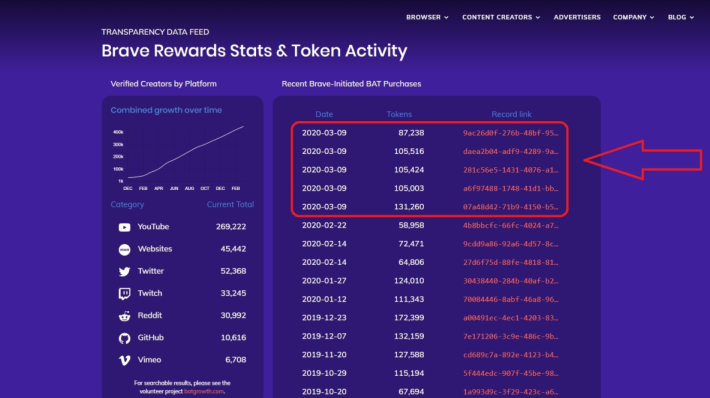Click the Twitter bird icon
This screenshot has height=398, width=710.
coord(125,271)
